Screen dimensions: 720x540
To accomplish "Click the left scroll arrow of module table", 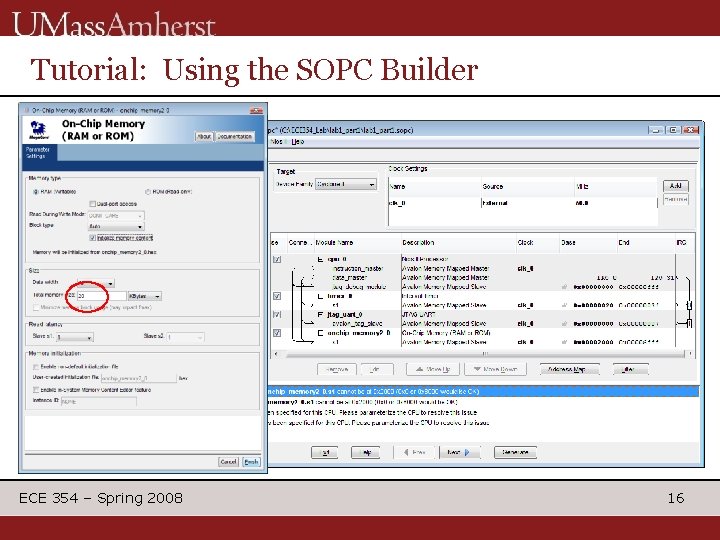I will pyautogui.click(x=276, y=354).
